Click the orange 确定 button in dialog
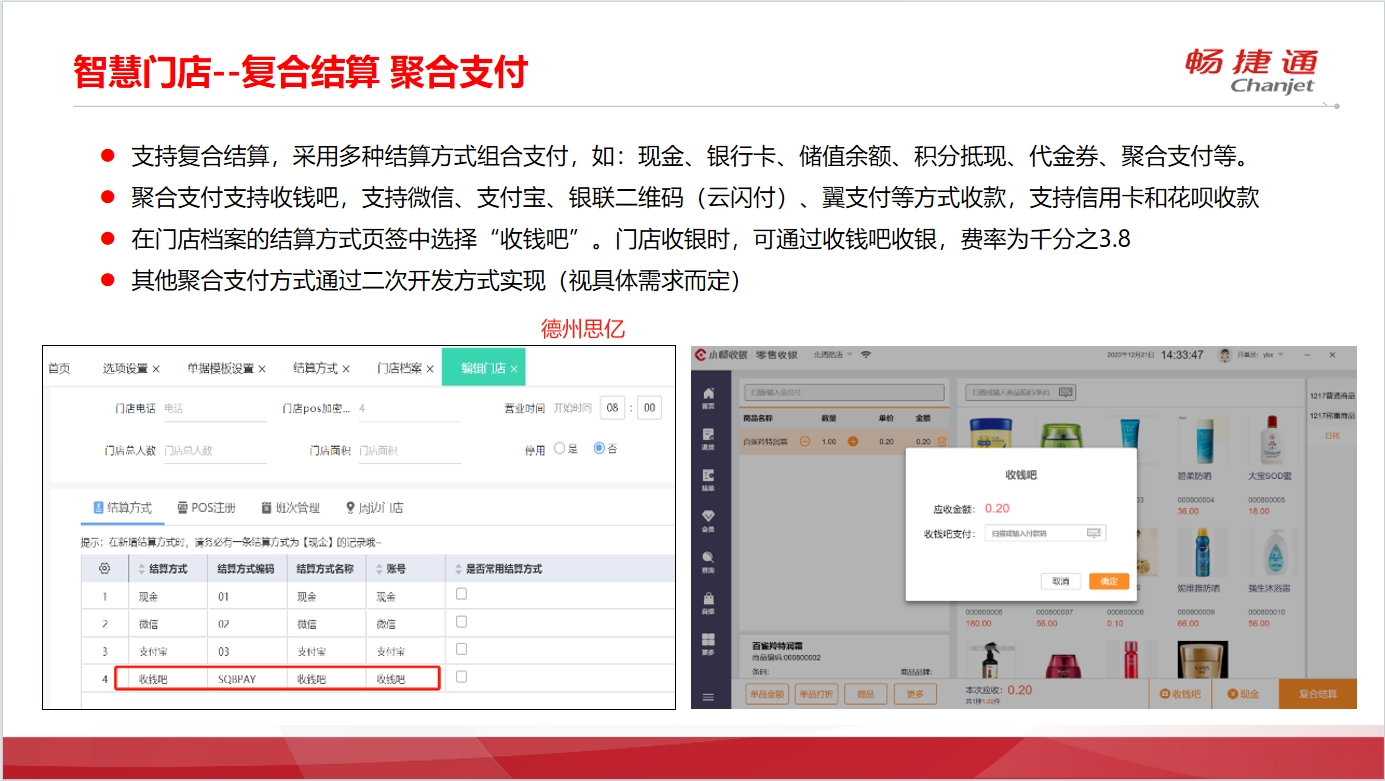Image resolution: width=1385 pixels, height=781 pixels. coord(1109,581)
